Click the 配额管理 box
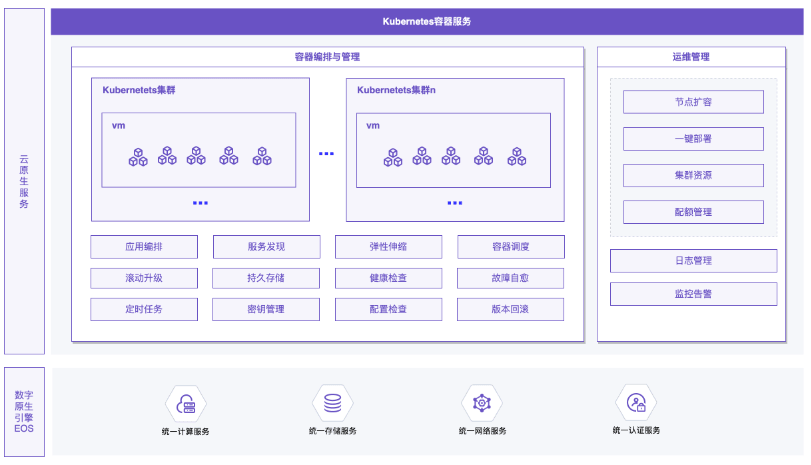Image resolution: width=811 pixels, height=465 pixels. 693,212
